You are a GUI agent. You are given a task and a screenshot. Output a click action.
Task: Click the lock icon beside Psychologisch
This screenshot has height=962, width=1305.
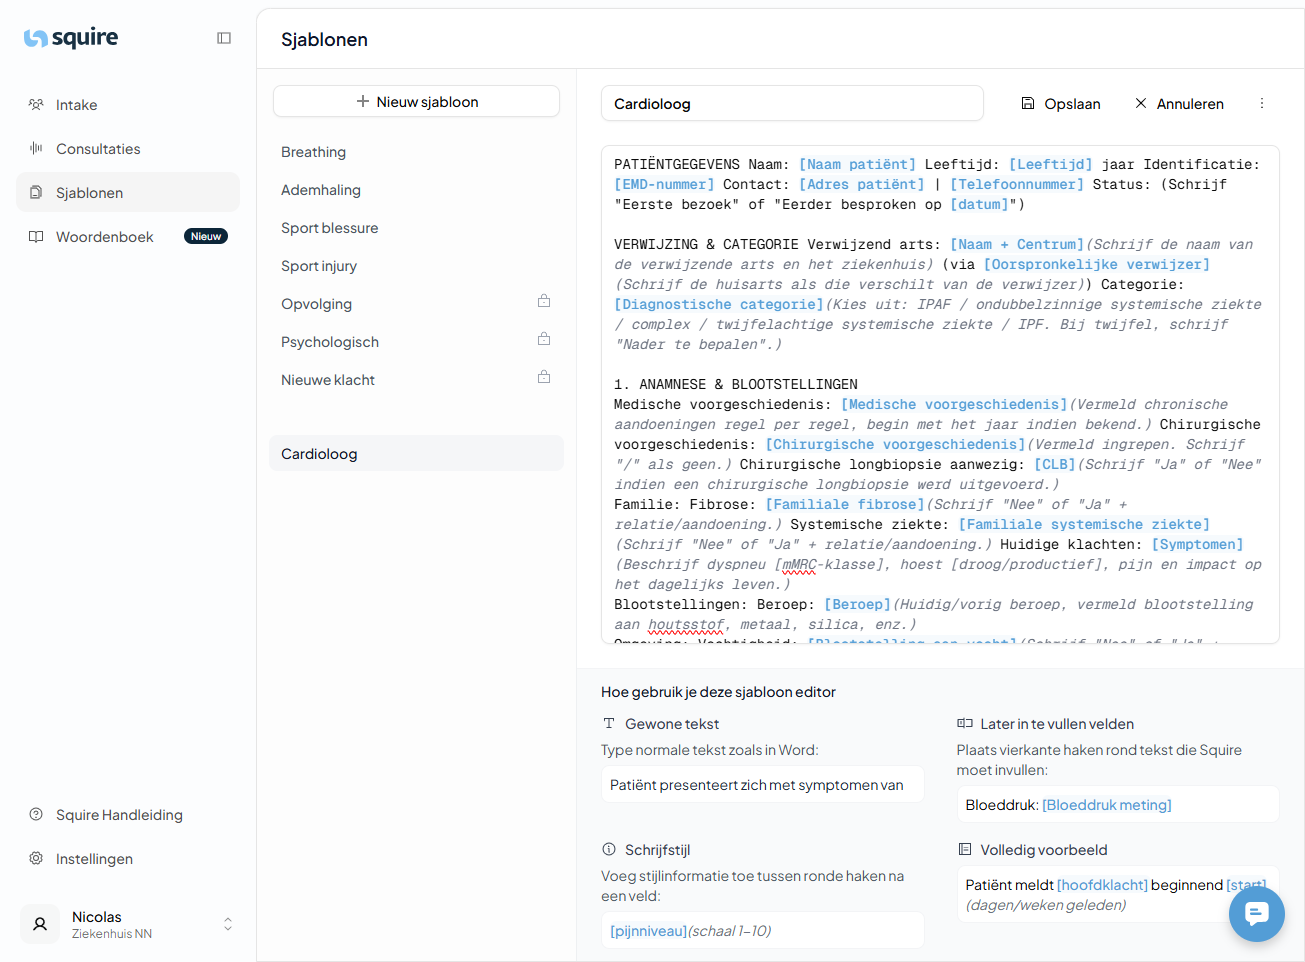pyautogui.click(x=544, y=339)
